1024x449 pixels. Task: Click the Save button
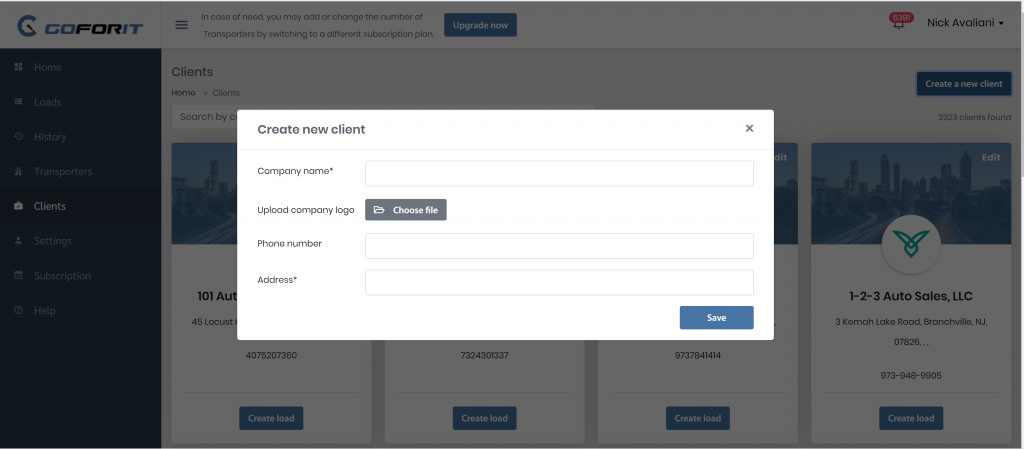716,318
